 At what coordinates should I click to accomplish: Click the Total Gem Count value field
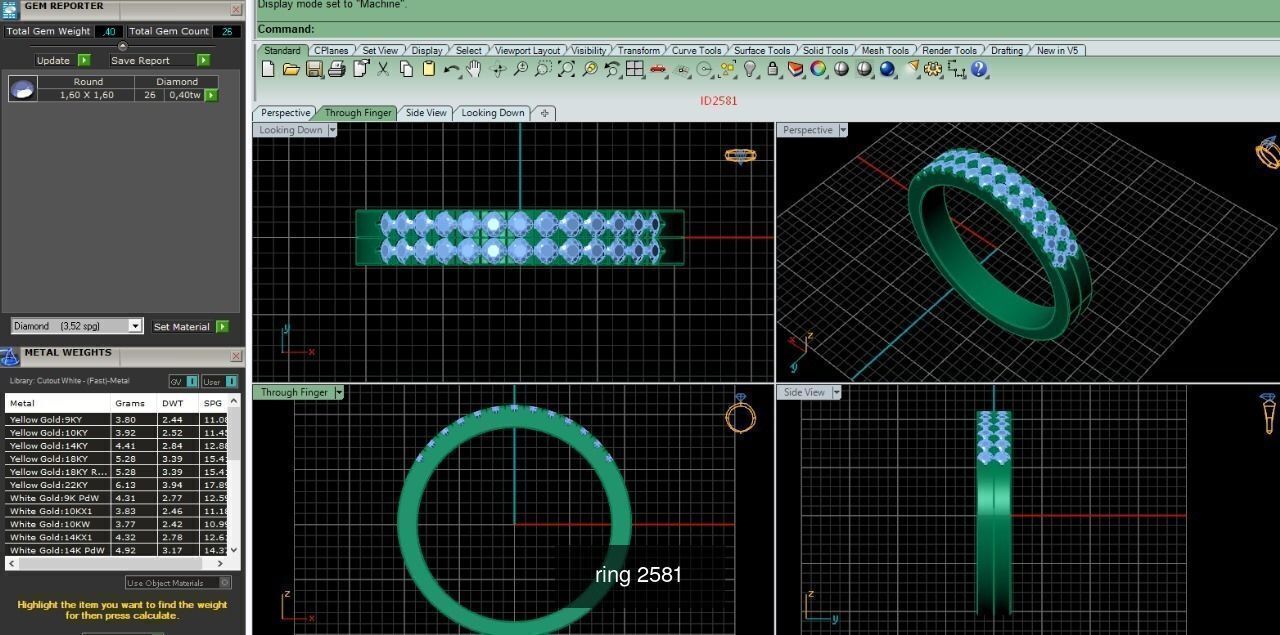225,31
